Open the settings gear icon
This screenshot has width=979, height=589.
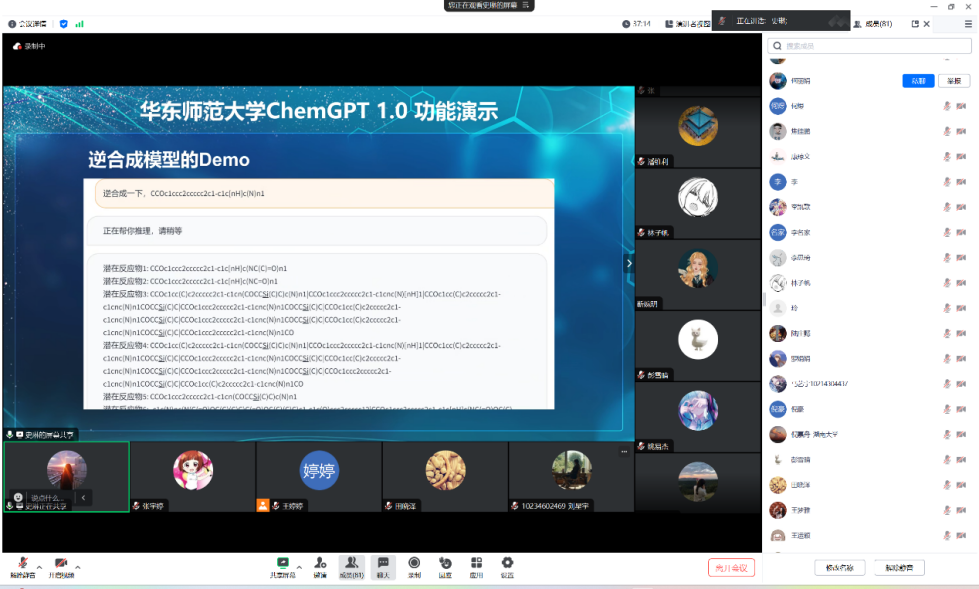507,565
